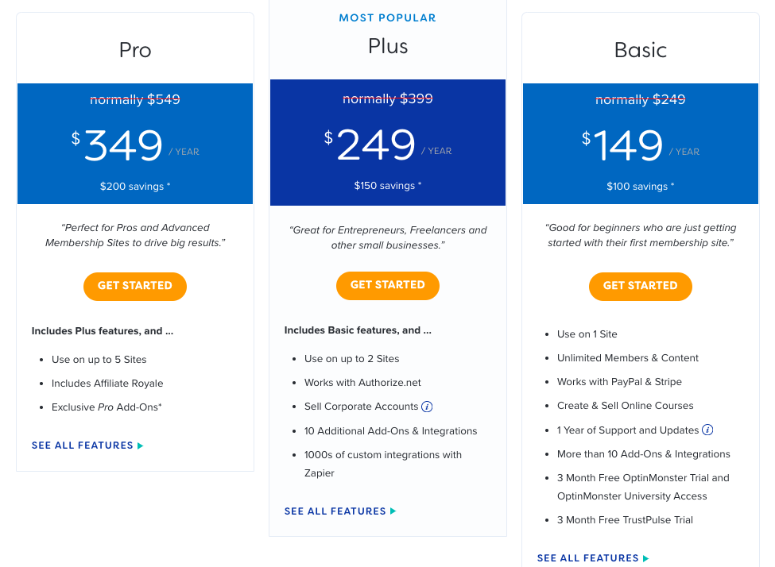Select the Plus plan heading
775x567 pixels.
pos(388,46)
